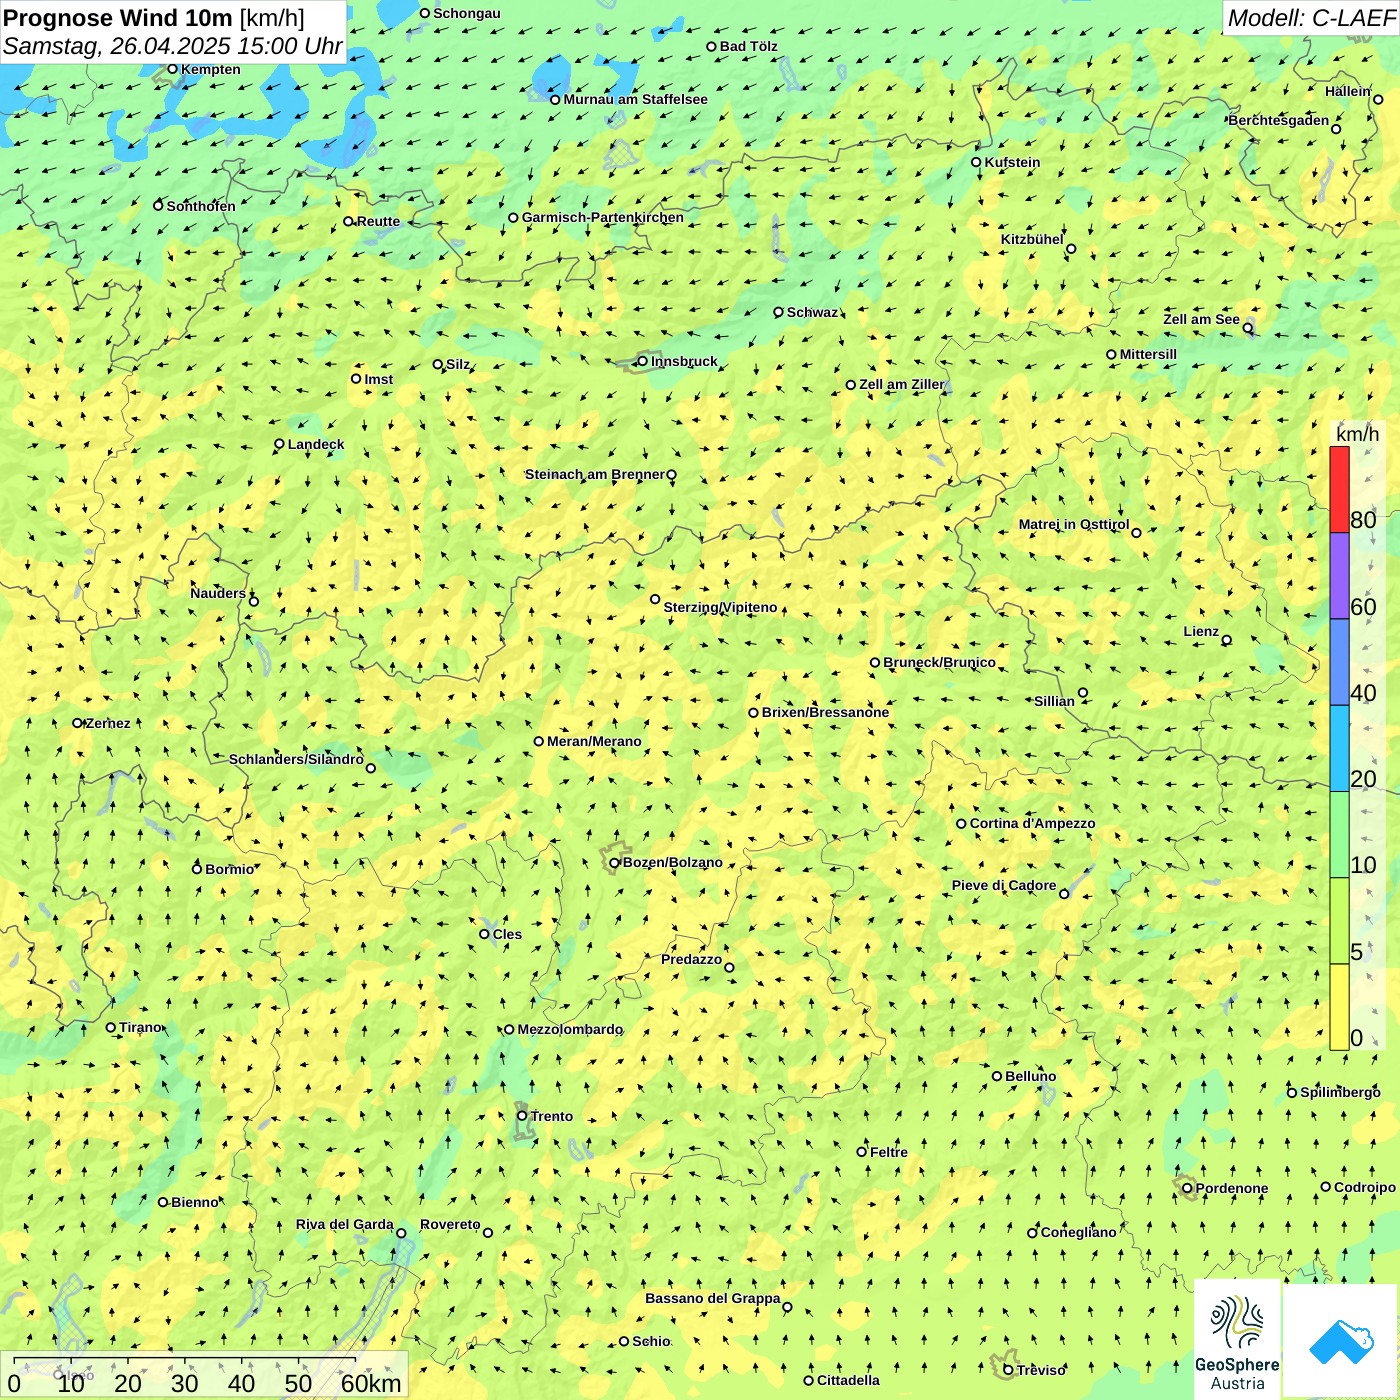The image size is (1400, 1400).
Task: Select the Kitzbühel label
Action: click(x=1032, y=239)
